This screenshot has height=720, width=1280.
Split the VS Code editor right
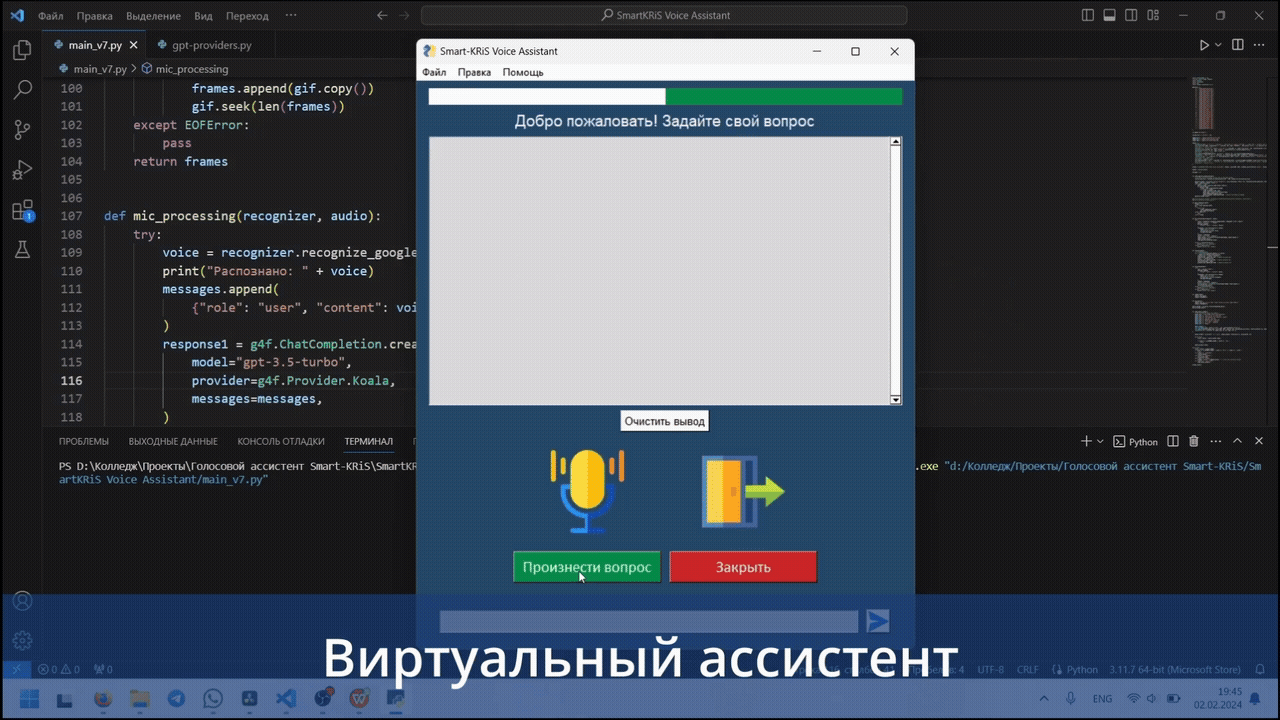pos(1238,45)
